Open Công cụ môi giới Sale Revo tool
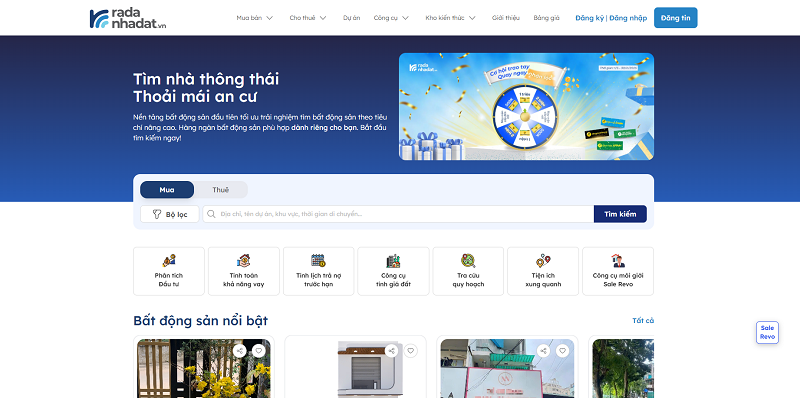The image size is (800, 398). click(618, 271)
